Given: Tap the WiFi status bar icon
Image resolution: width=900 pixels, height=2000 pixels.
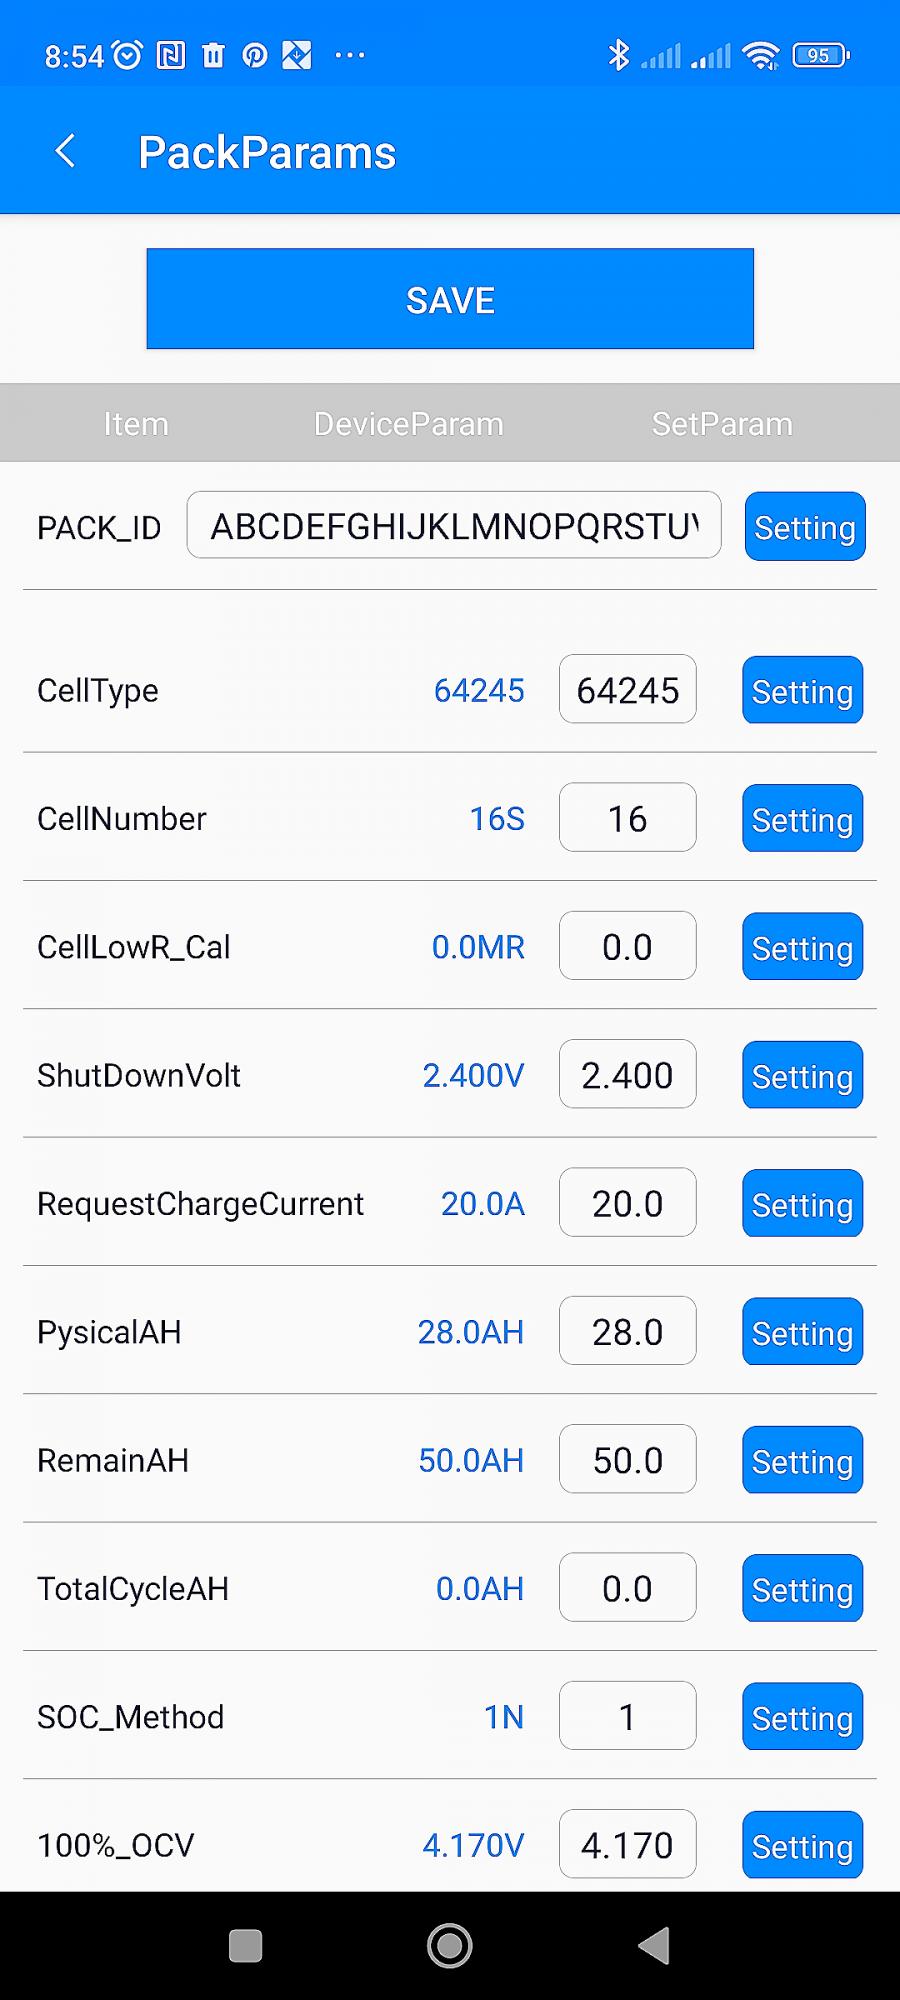Looking at the screenshot, I should [x=762, y=56].
